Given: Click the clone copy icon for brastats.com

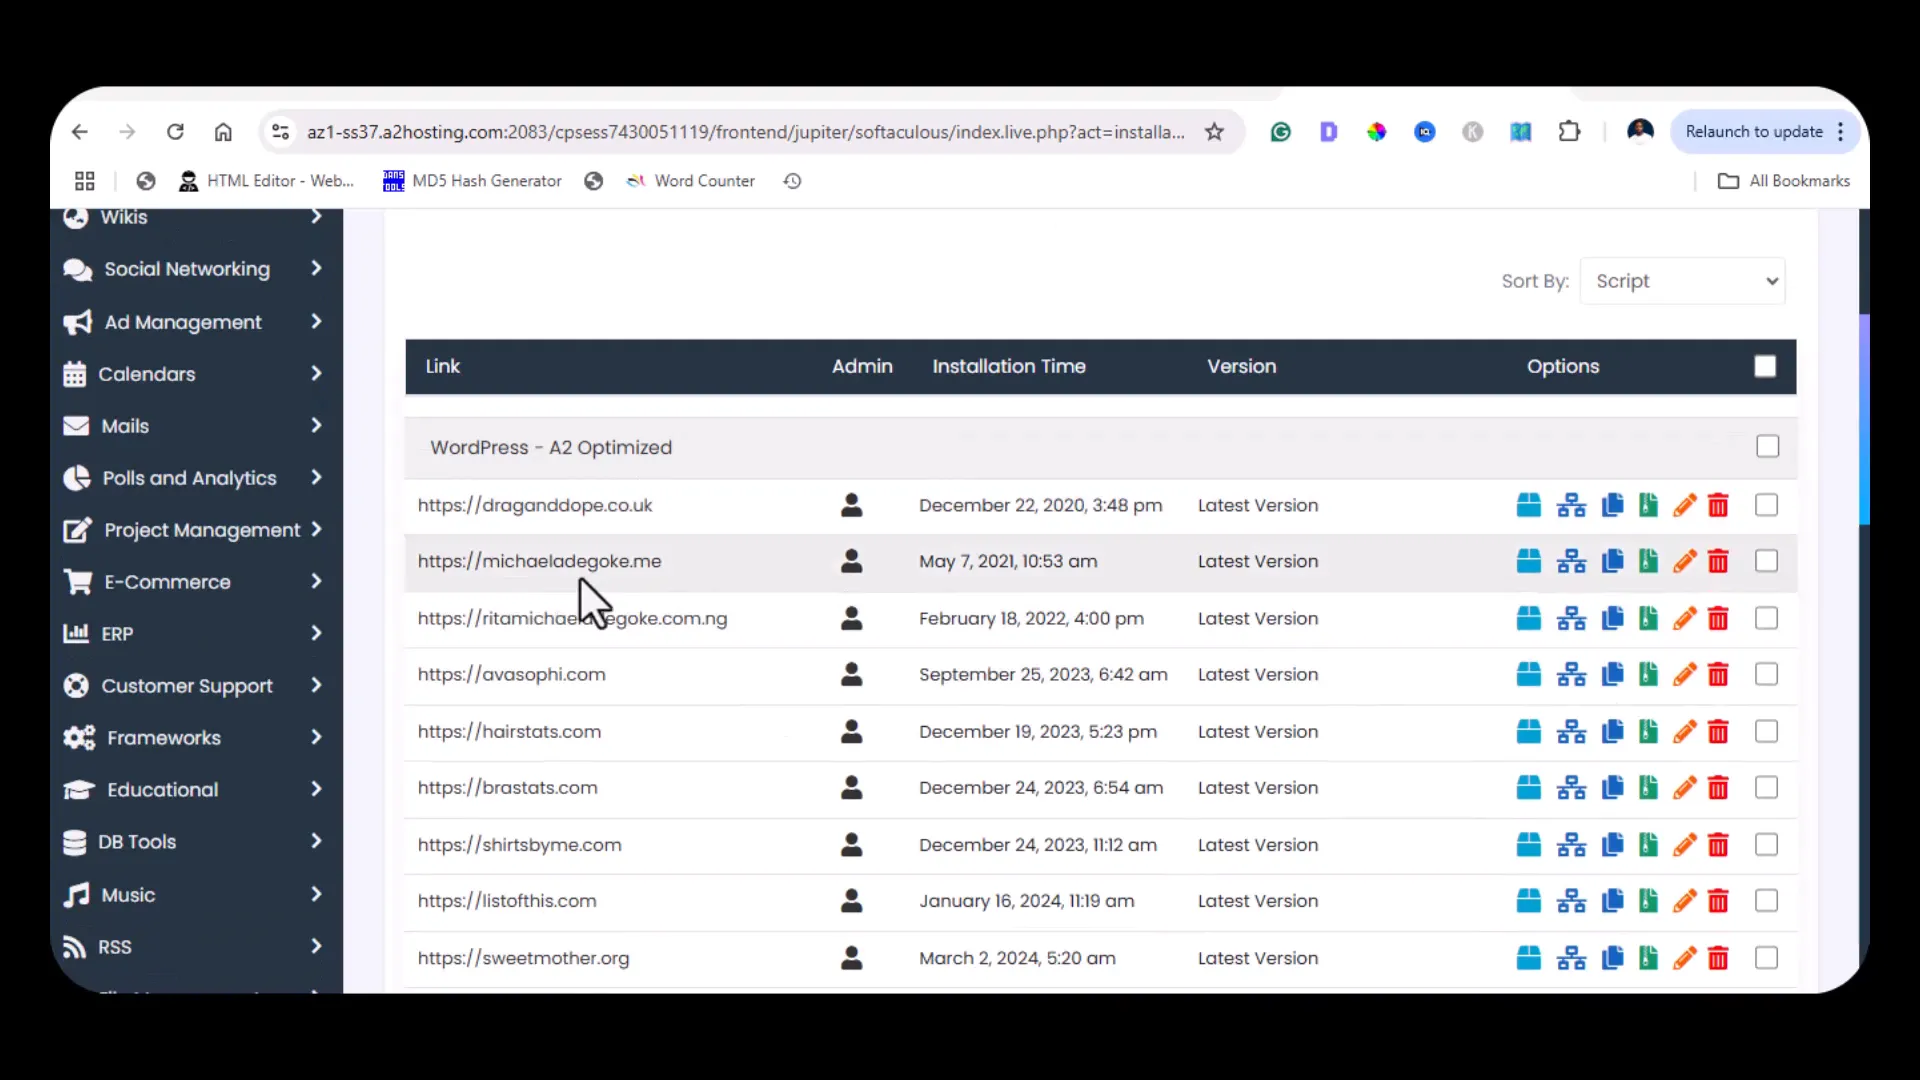Looking at the screenshot, I should tap(1612, 788).
